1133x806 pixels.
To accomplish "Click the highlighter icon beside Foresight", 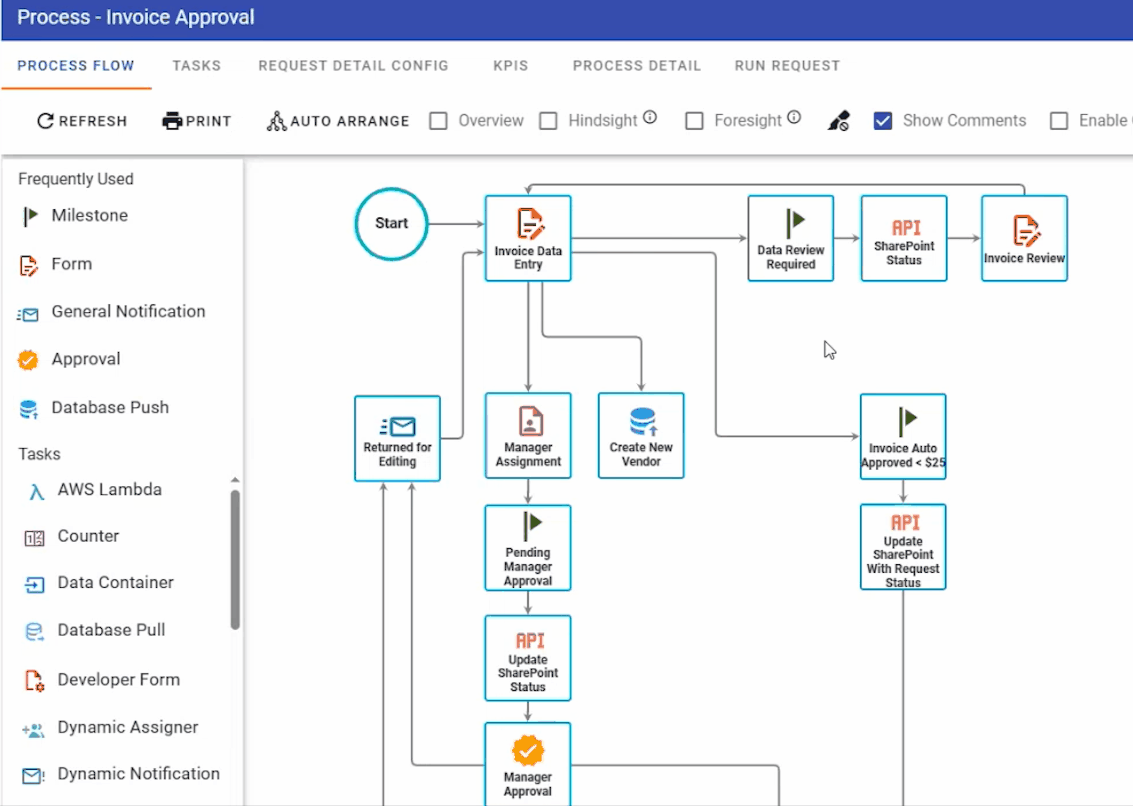I will click(x=839, y=121).
